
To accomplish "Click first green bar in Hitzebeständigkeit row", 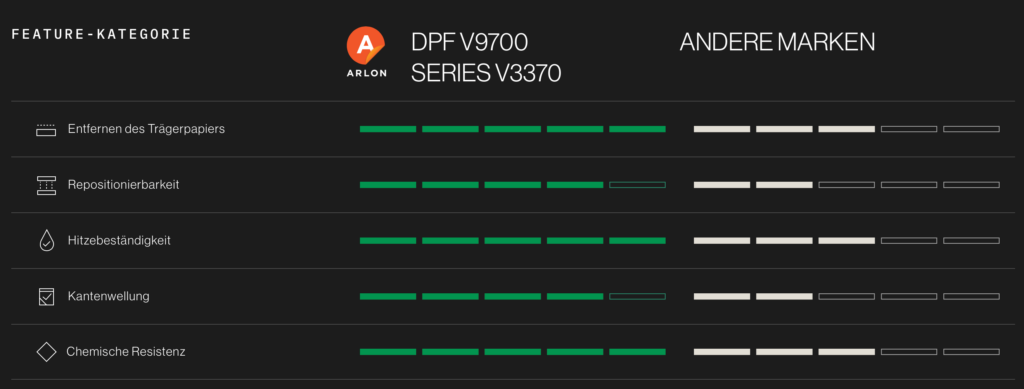I will pyautogui.click(x=388, y=240).
